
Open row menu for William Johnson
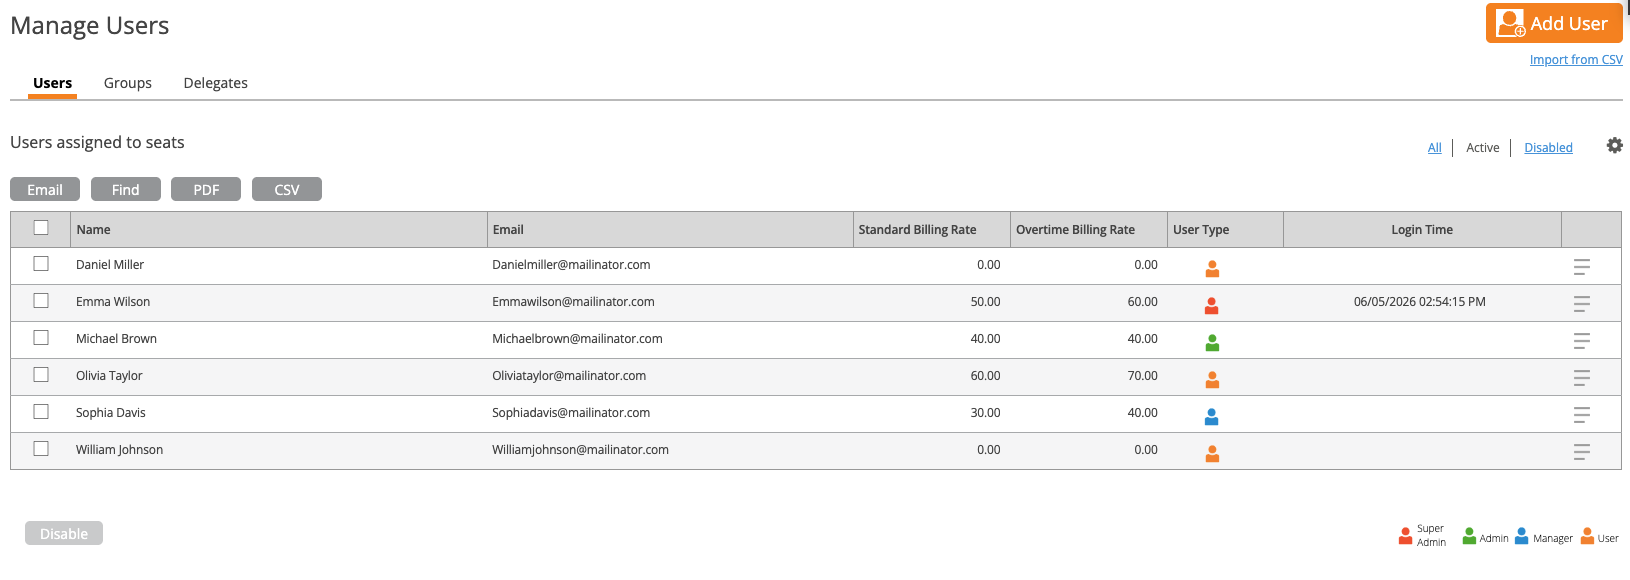pos(1581,452)
